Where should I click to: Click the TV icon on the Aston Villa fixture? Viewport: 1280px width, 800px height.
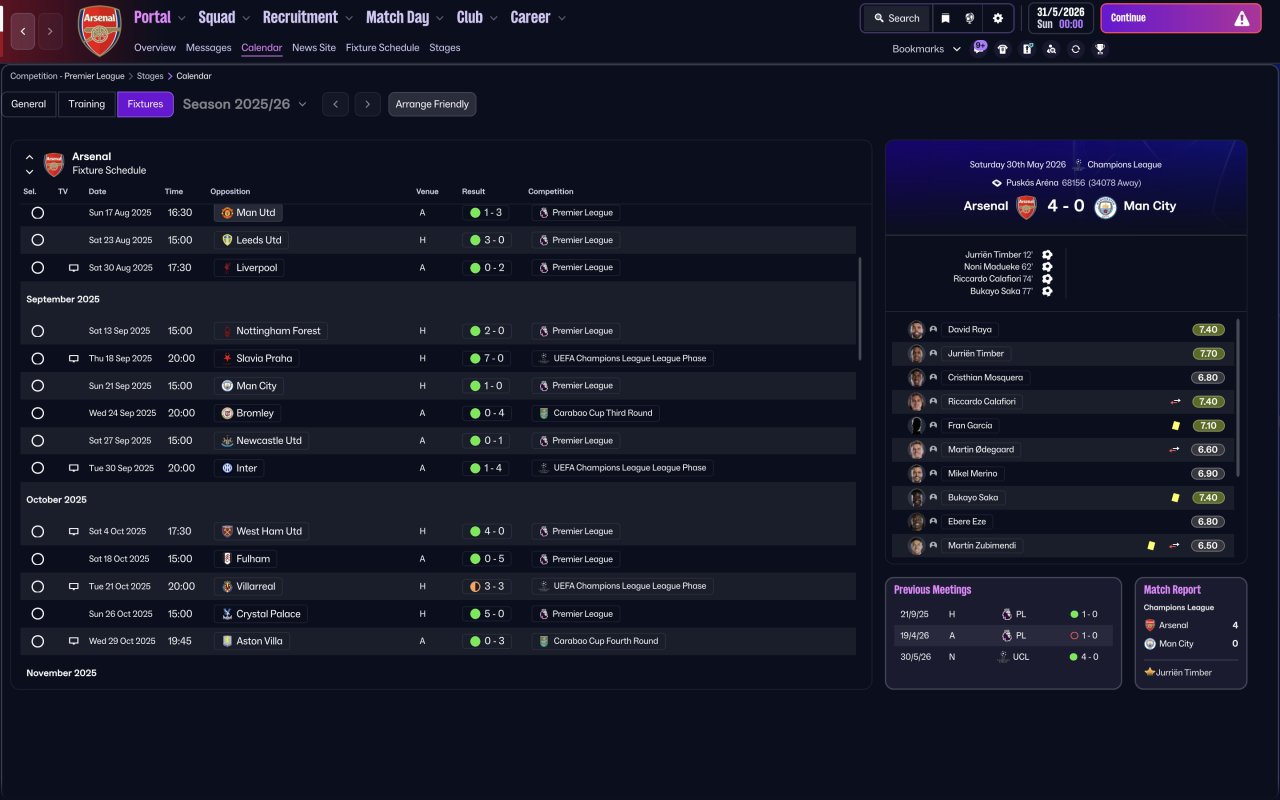73,641
